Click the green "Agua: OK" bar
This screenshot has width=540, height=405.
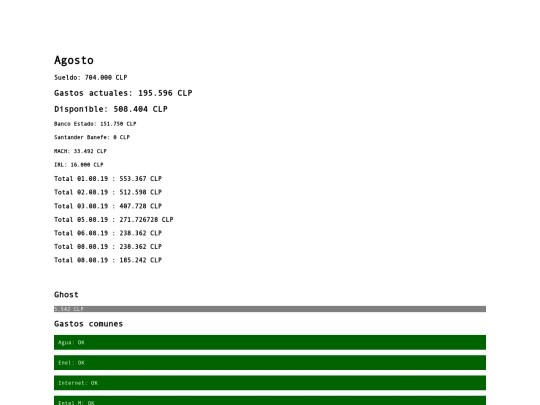tap(270, 342)
